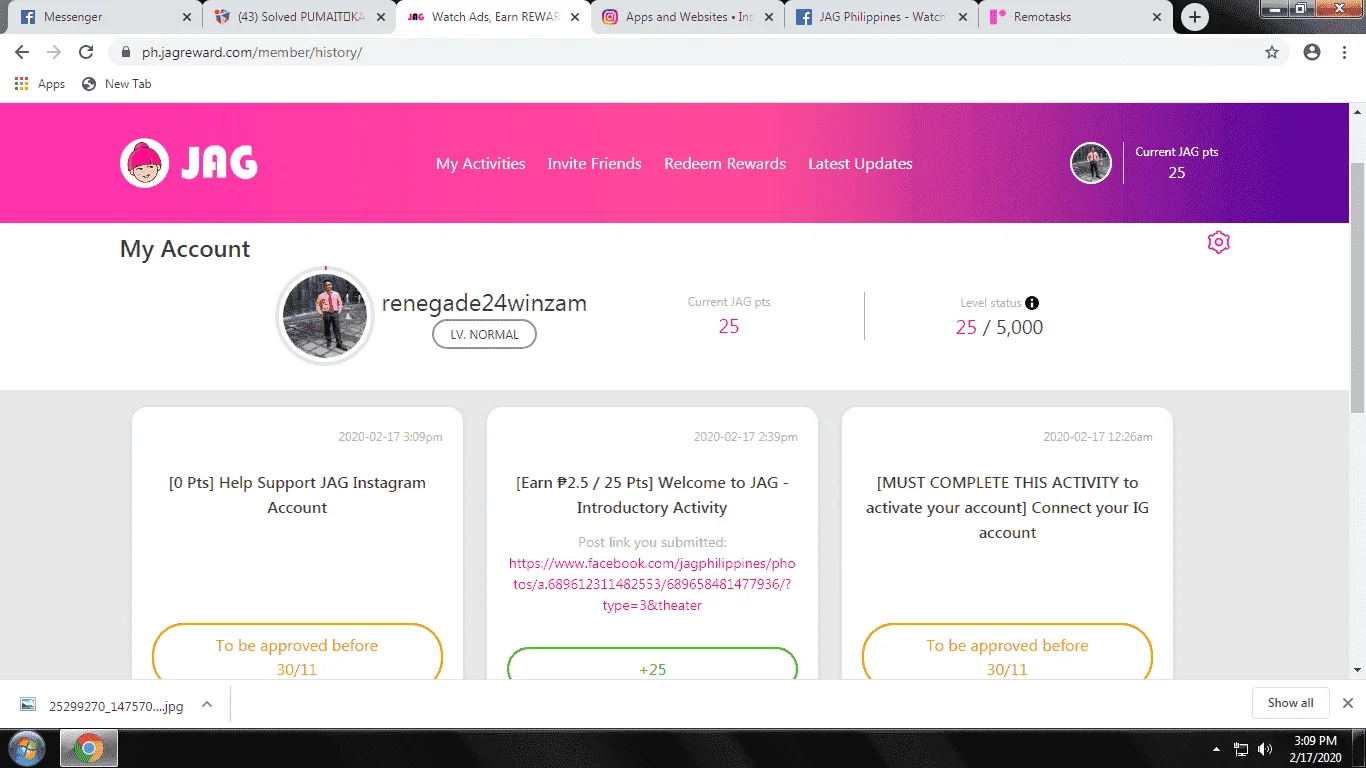Viewport: 1366px width, 768px height.
Task: Click the Connect your IG account activity title
Action: (x=1007, y=507)
